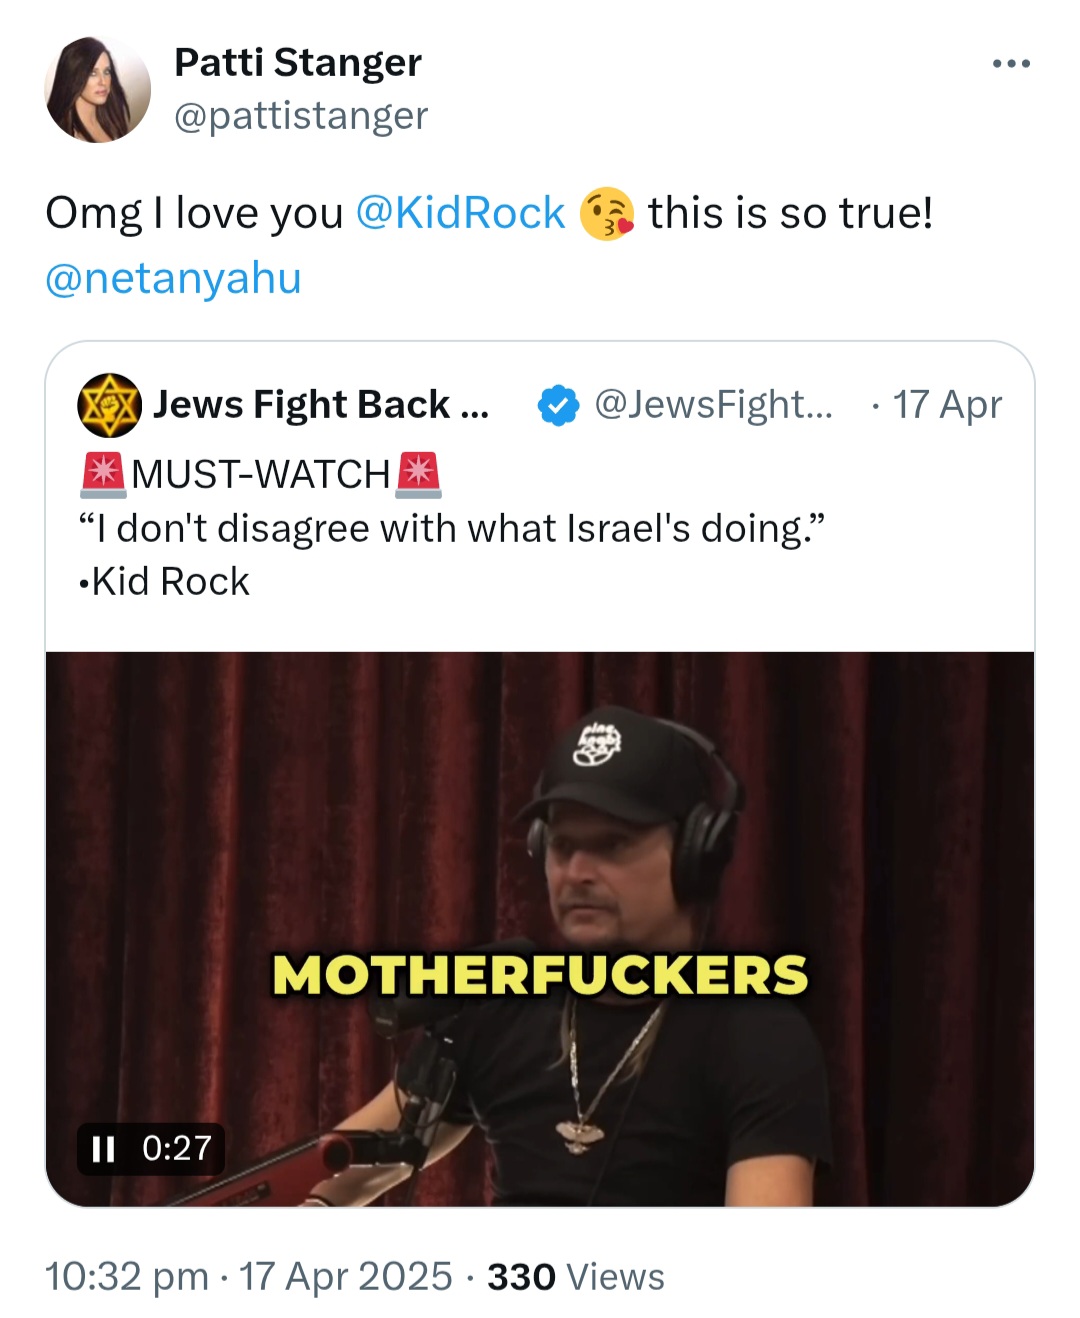This screenshot has width=1080, height=1318.
Task: Click the @JewsFight... handle
Action: [x=713, y=405]
